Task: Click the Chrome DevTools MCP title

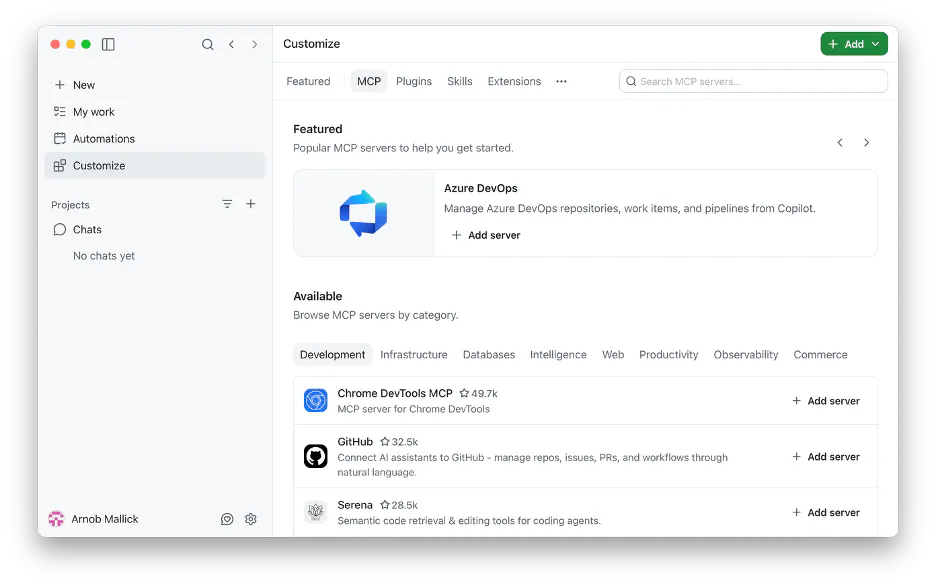Action: [395, 393]
